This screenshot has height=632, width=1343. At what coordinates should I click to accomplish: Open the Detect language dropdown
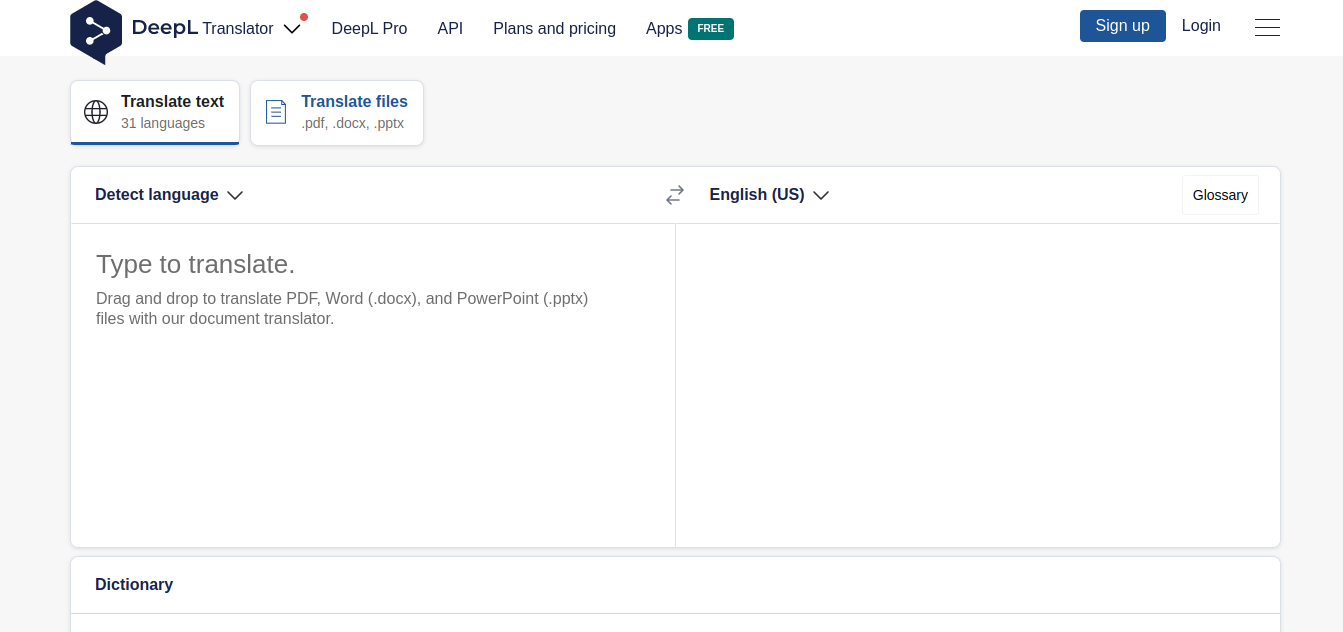click(x=169, y=195)
